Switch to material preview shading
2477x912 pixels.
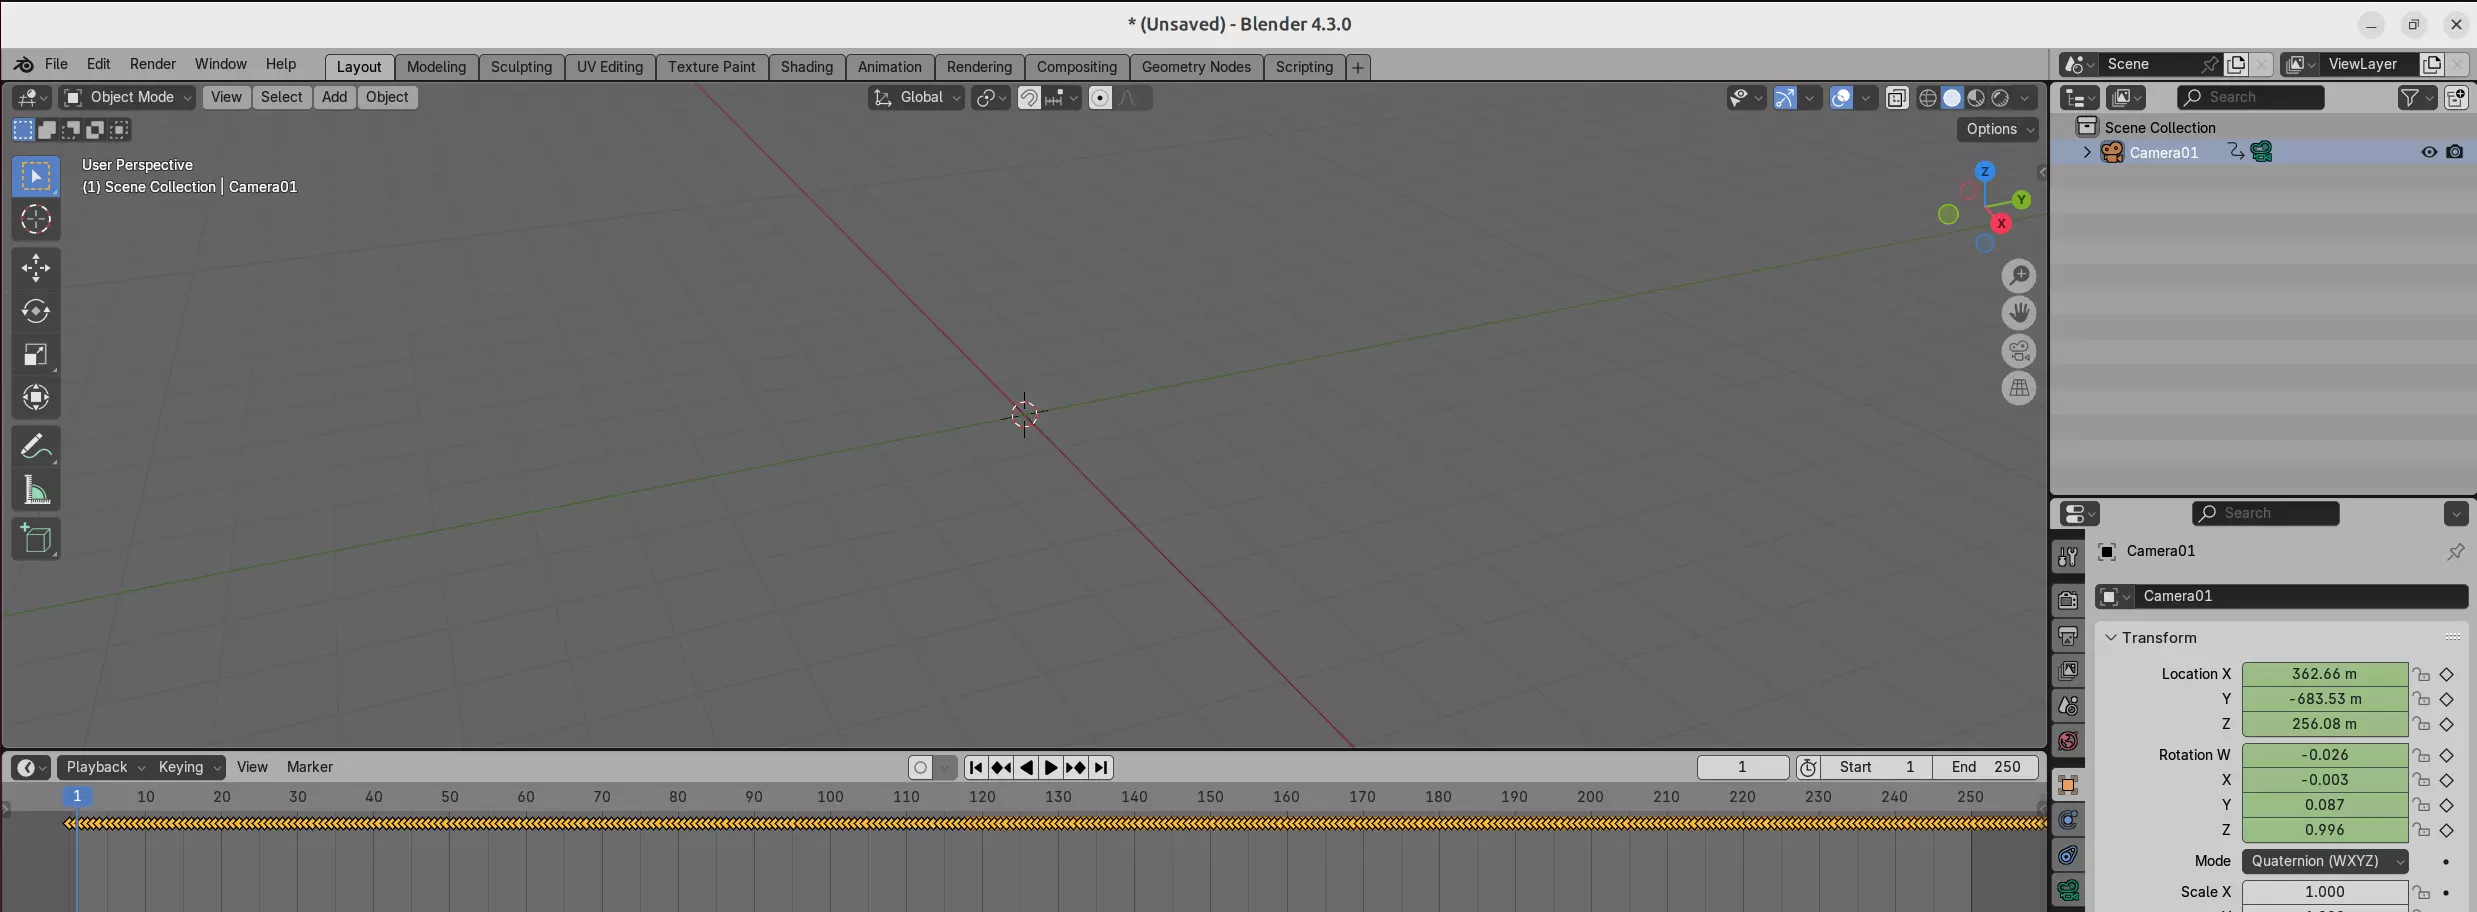[x=1976, y=97]
